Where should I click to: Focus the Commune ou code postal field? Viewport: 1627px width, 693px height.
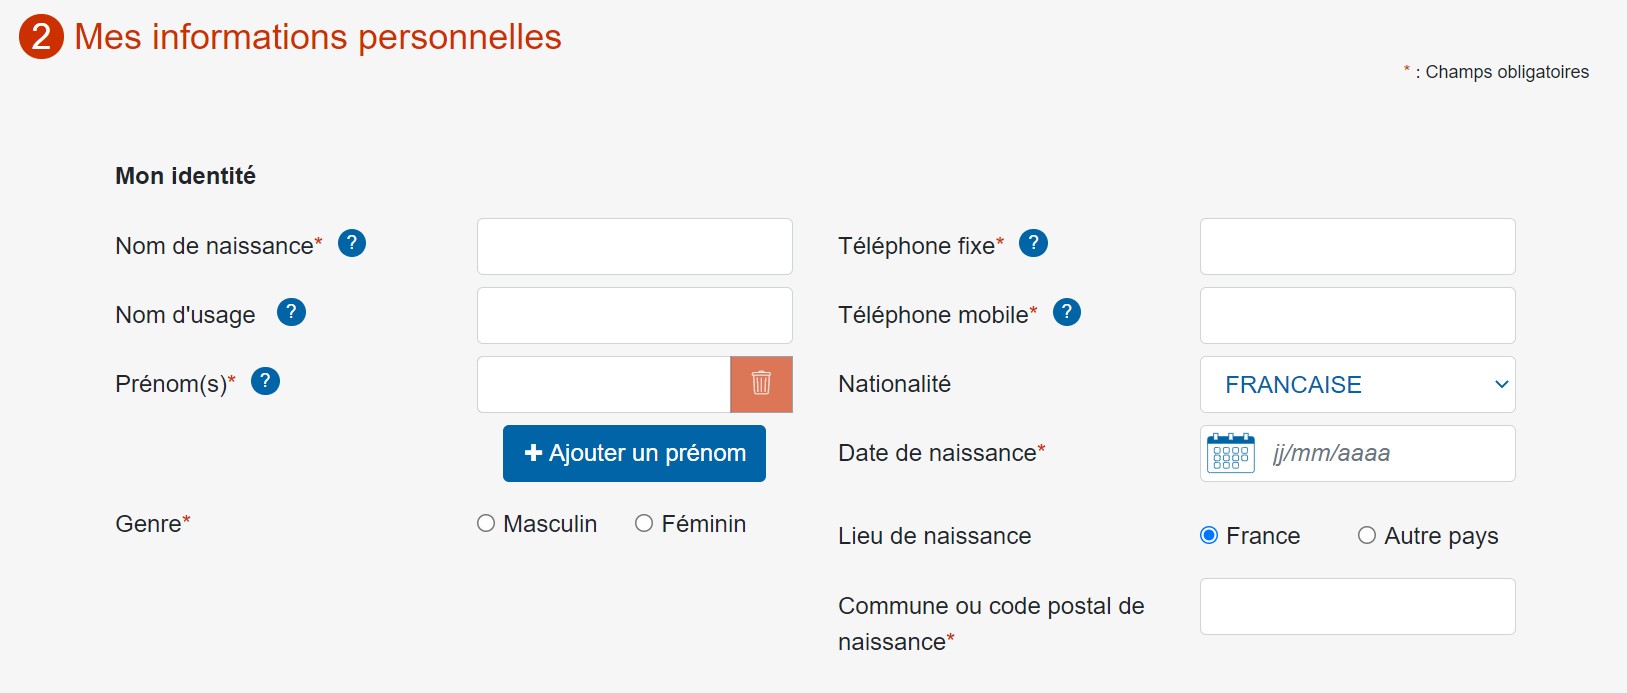point(1357,606)
